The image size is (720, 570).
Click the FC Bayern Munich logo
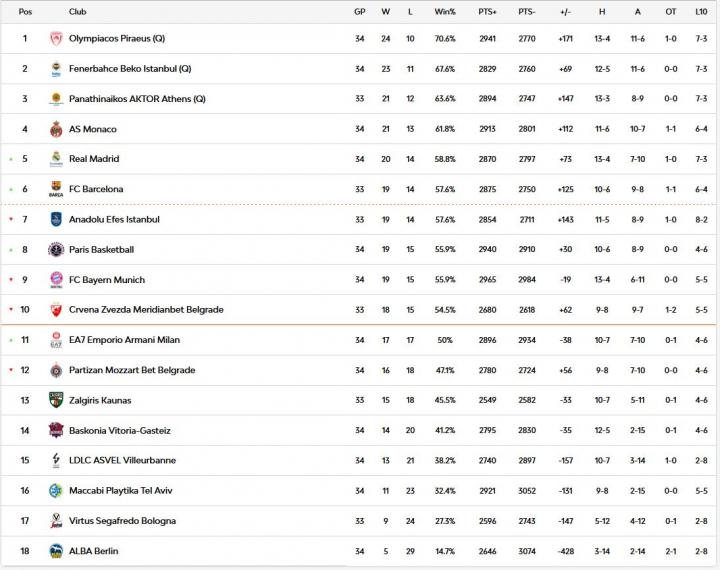pyautogui.click(x=56, y=280)
